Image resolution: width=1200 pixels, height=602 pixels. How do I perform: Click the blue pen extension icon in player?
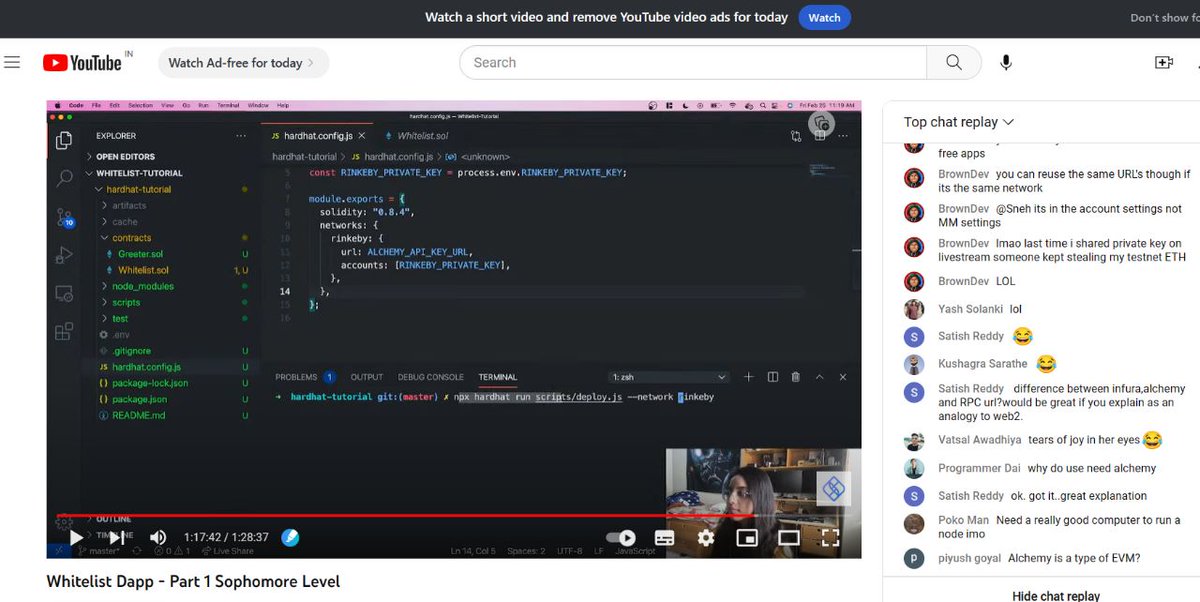291,537
